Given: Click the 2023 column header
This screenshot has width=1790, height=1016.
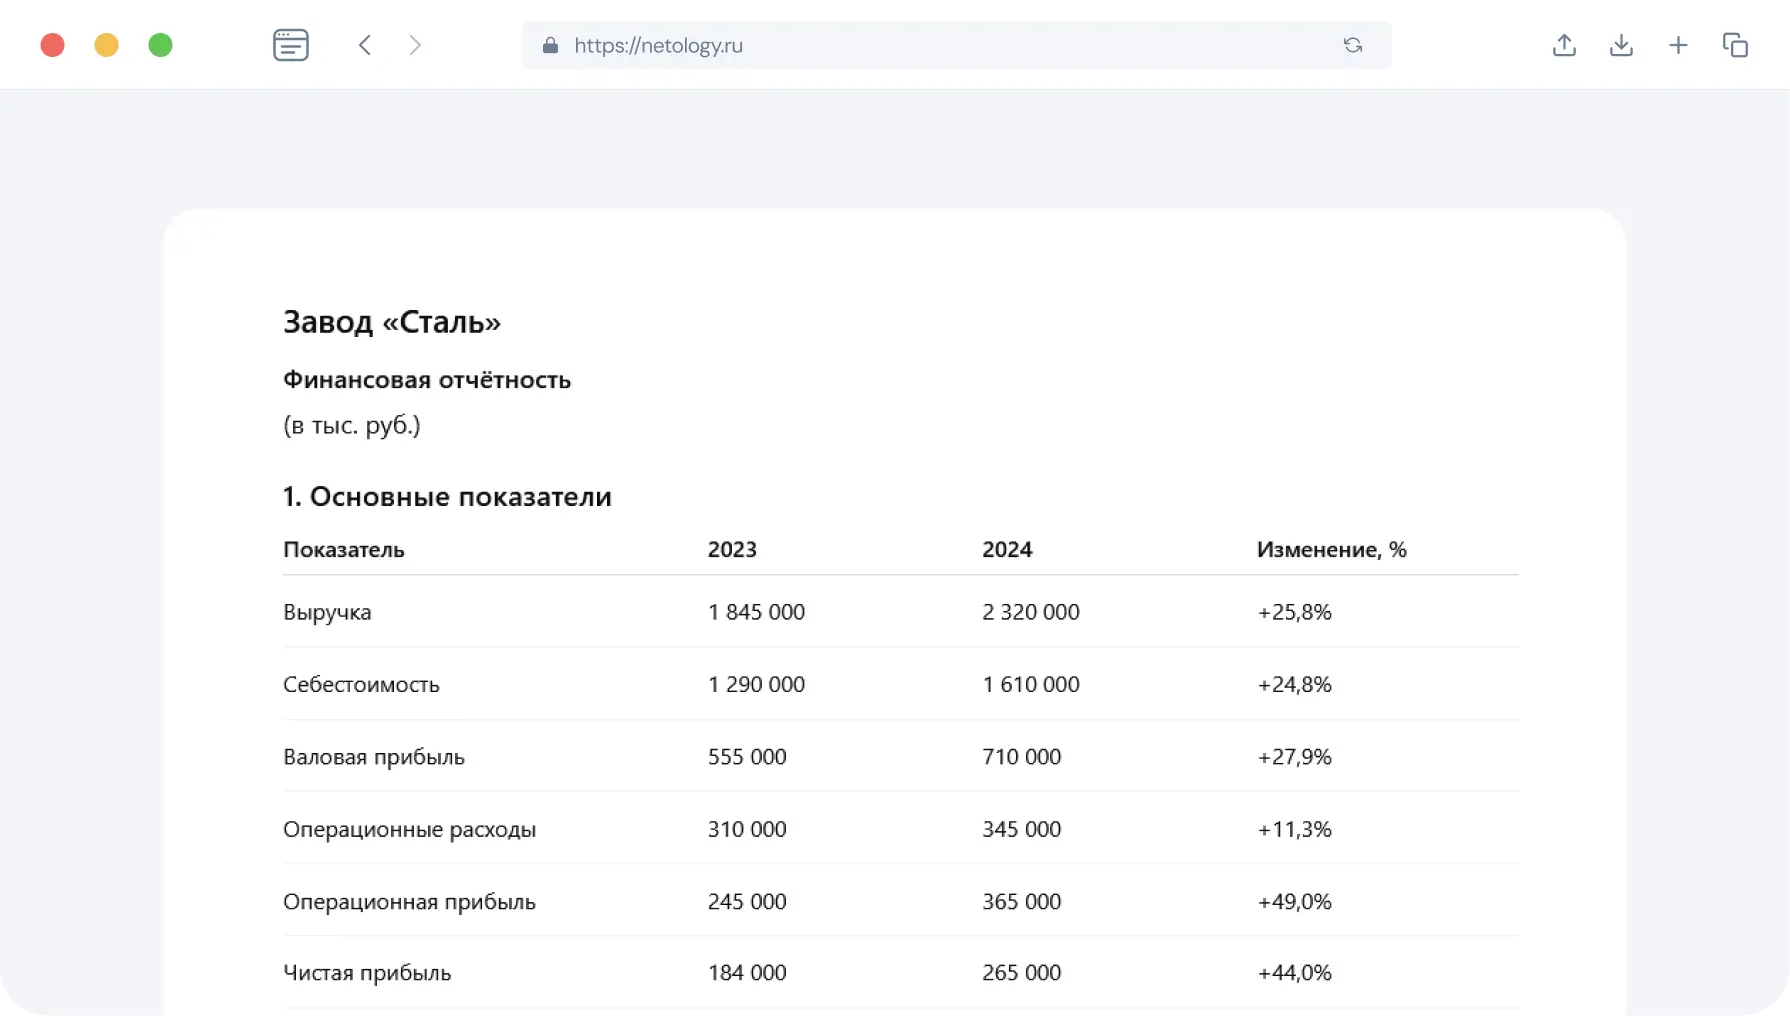Looking at the screenshot, I should pos(732,549).
